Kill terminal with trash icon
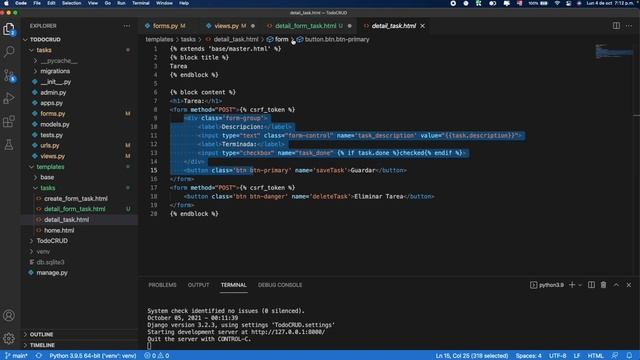Image resolution: width=640 pixels, height=360 pixels. pyautogui.click(x=603, y=284)
